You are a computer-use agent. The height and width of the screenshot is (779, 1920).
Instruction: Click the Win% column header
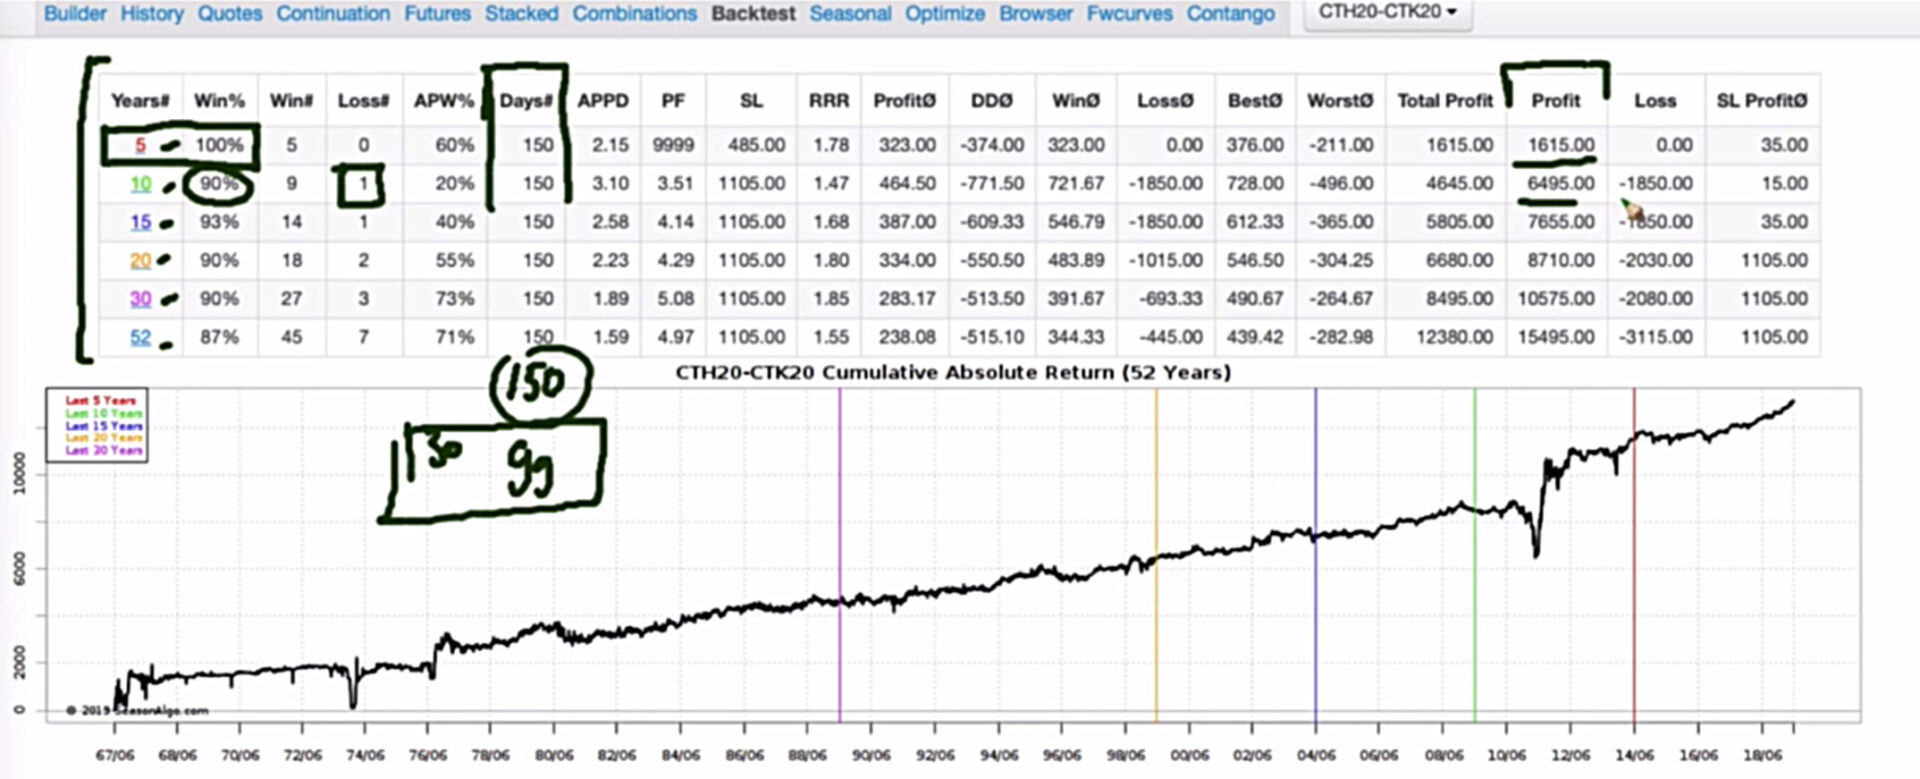[x=219, y=101]
